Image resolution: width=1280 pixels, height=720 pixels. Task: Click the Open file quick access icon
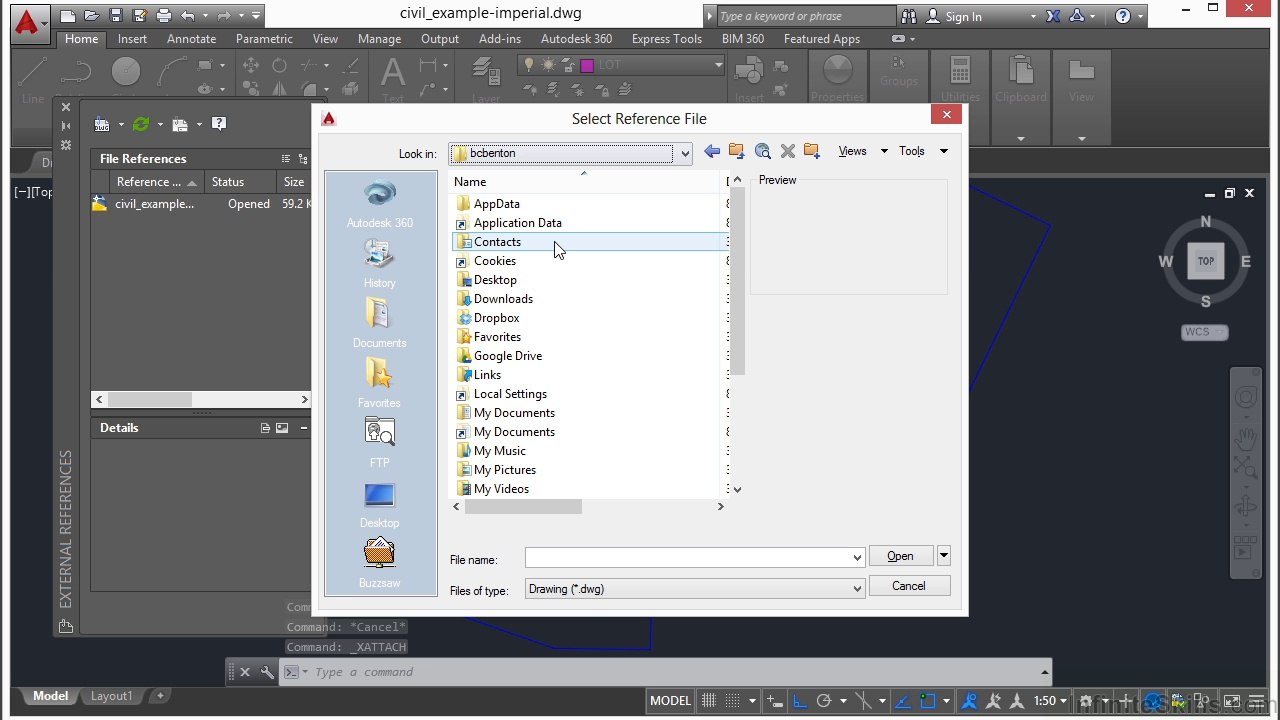(93, 16)
